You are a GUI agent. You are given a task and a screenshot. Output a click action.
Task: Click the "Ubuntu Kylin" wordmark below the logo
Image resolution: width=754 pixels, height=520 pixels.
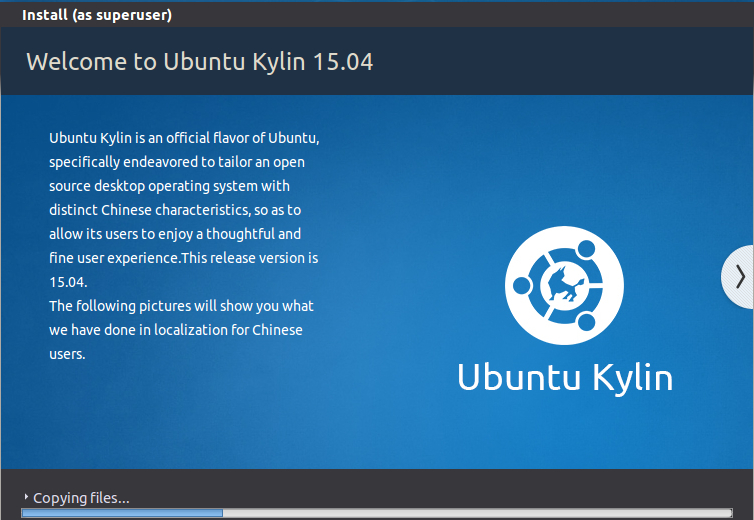tap(565, 378)
